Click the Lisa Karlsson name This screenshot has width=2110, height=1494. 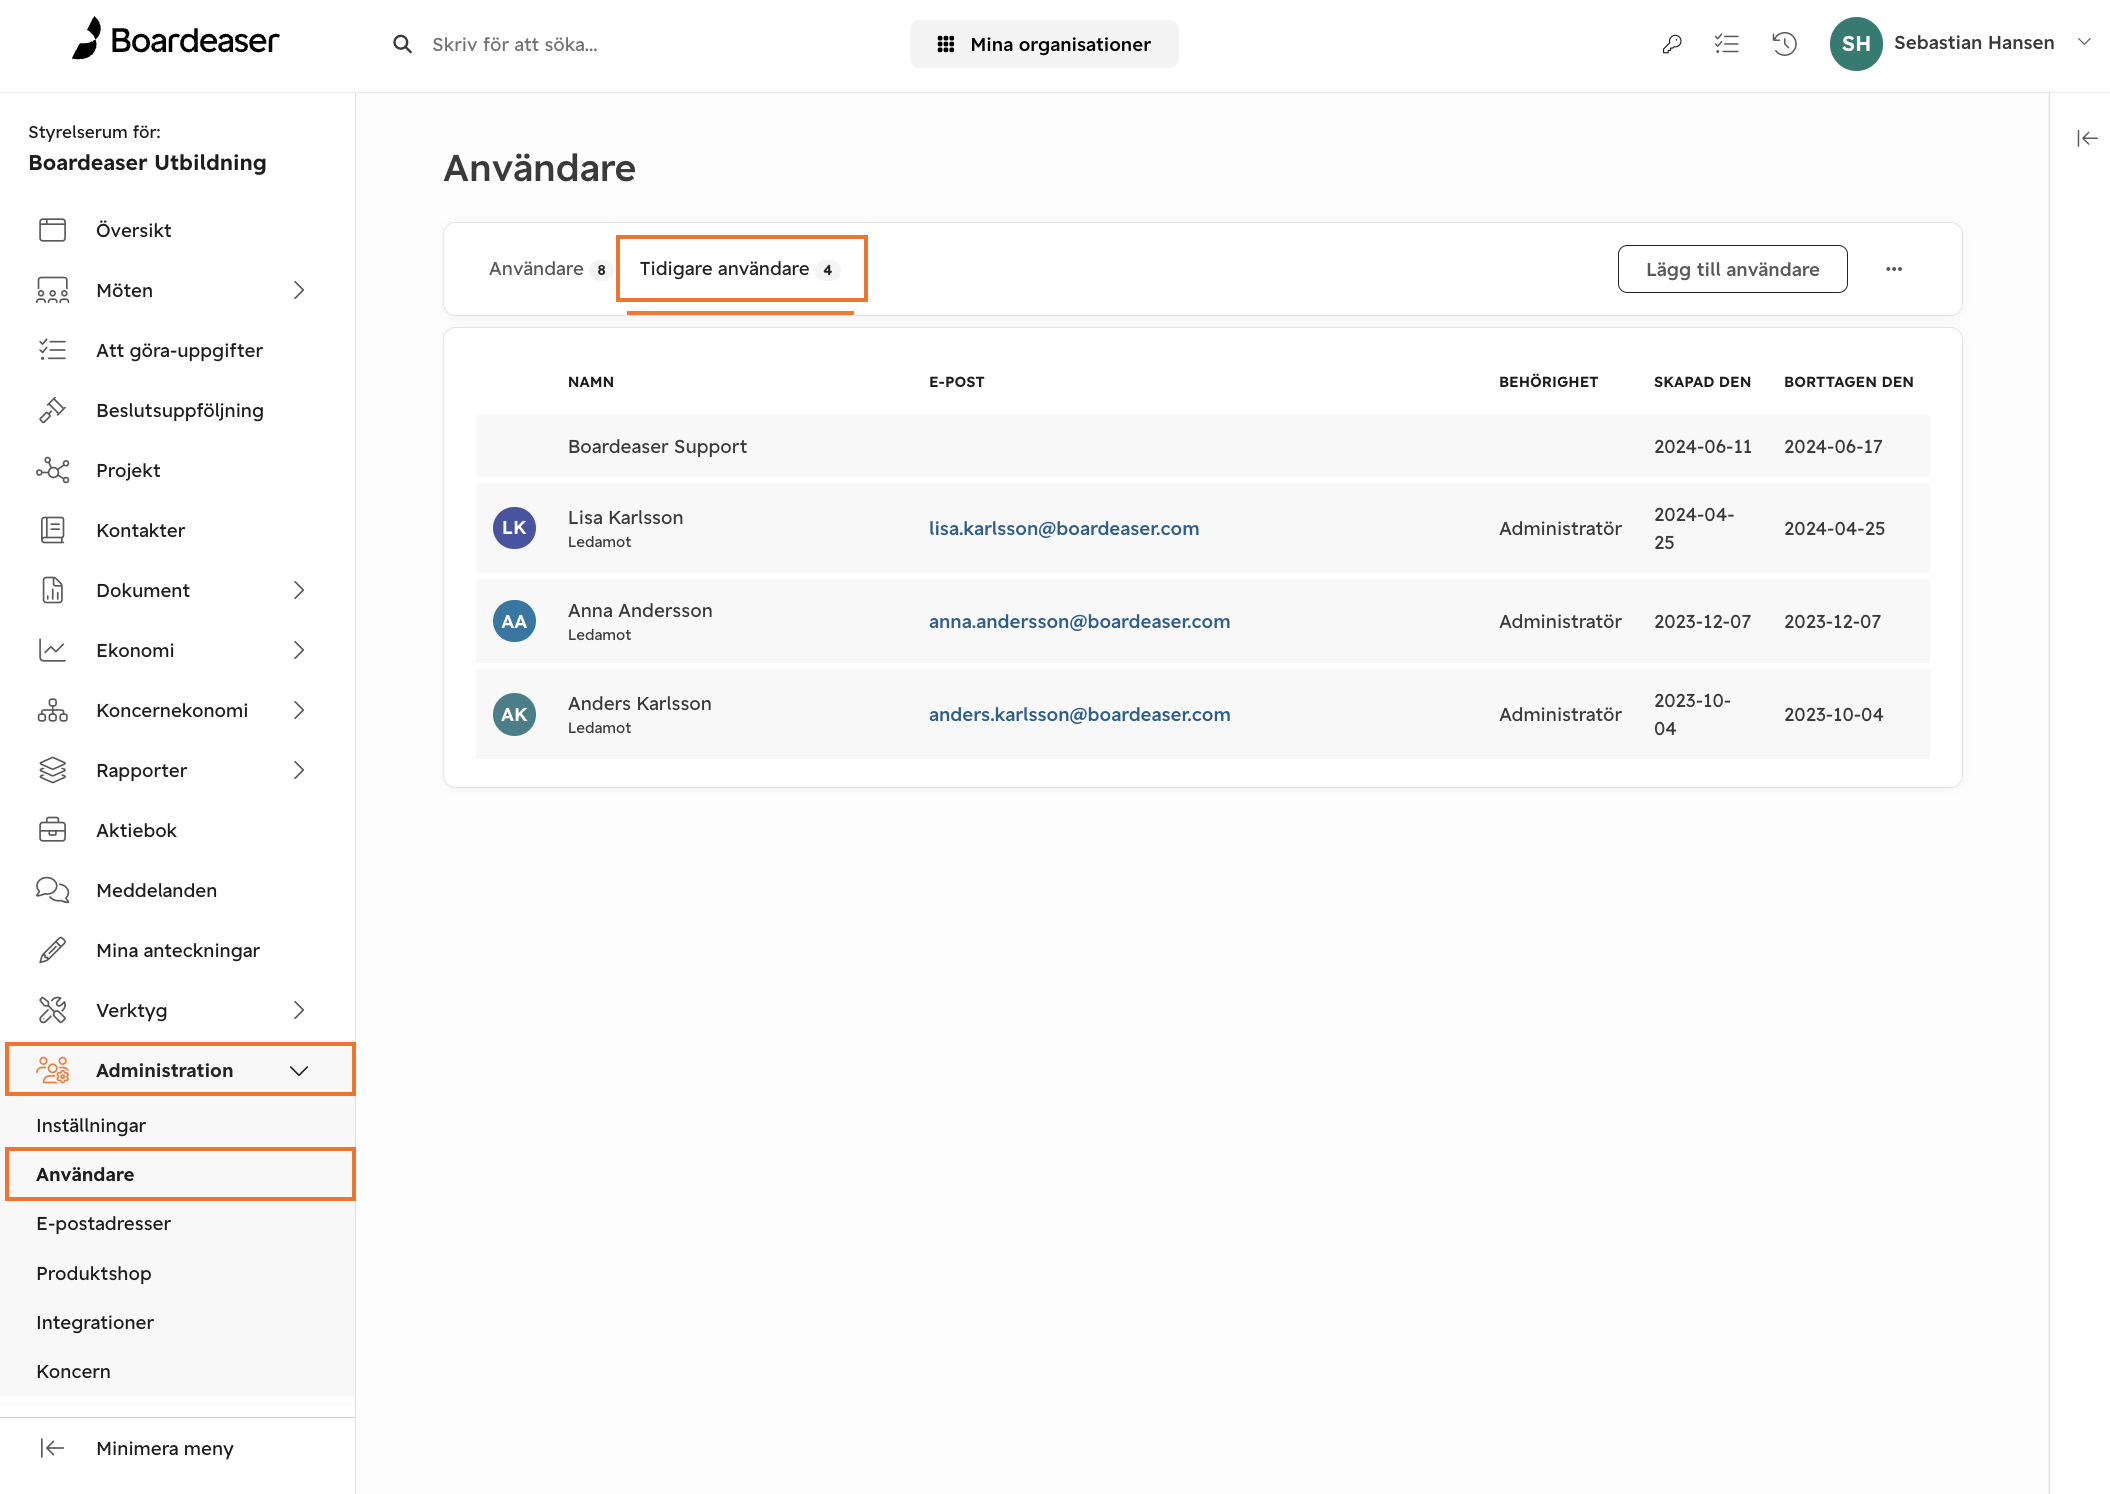(x=625, y=517)
